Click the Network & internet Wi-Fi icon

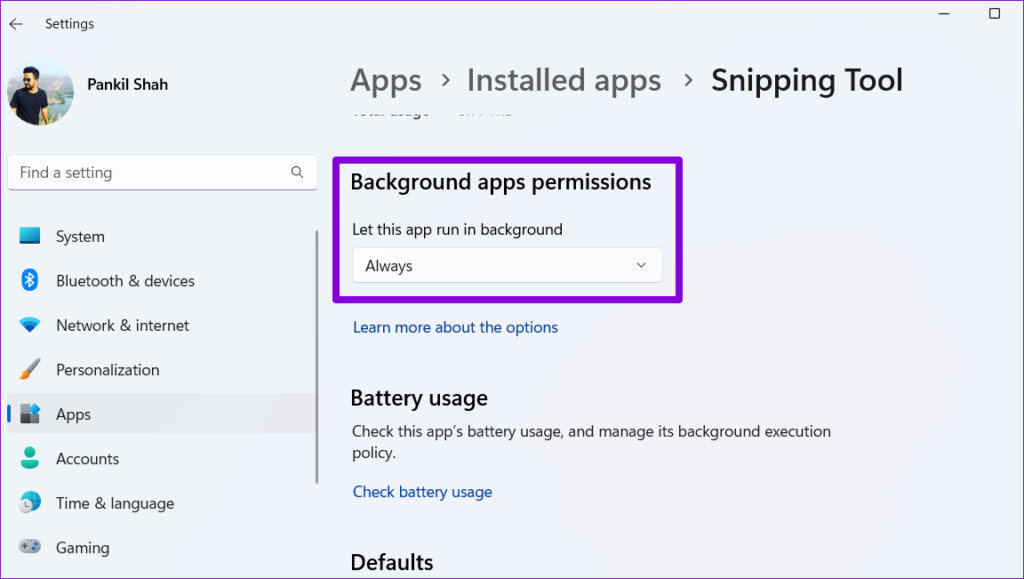[29, 325]
